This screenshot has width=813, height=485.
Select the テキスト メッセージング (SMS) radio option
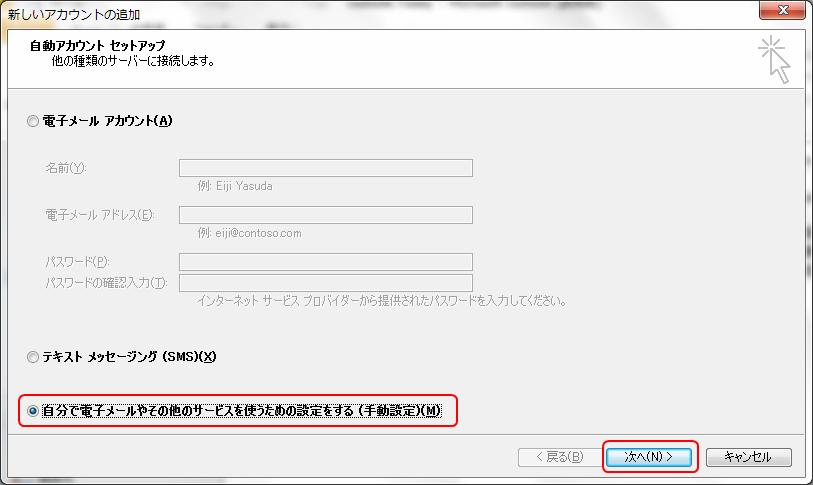pos(33,357)
